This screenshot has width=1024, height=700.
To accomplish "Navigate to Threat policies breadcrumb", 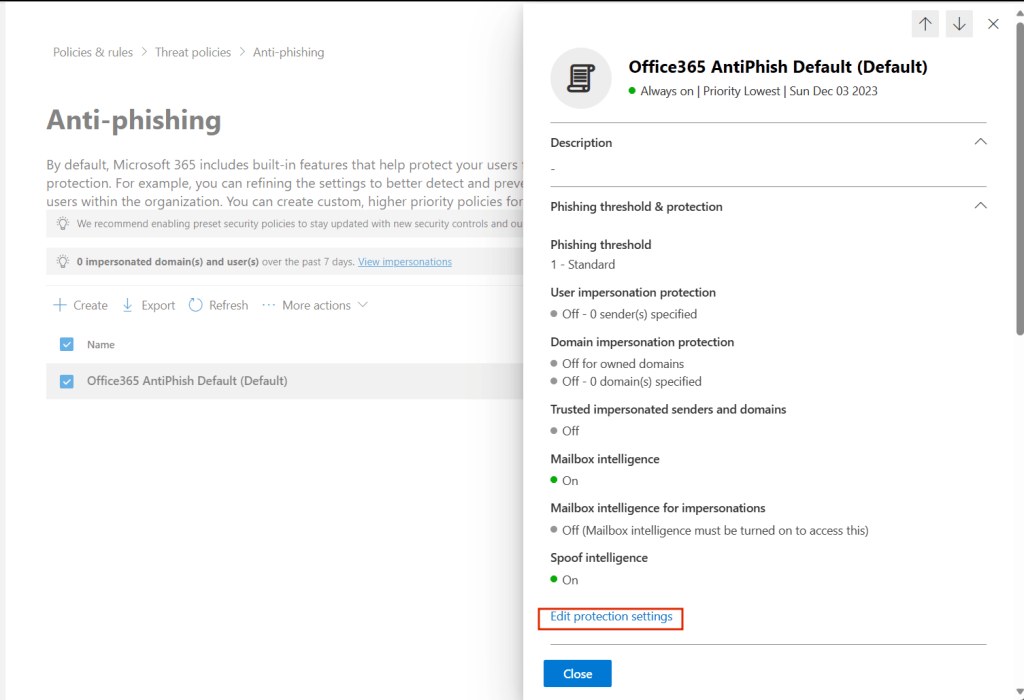I will click(193, 52).
